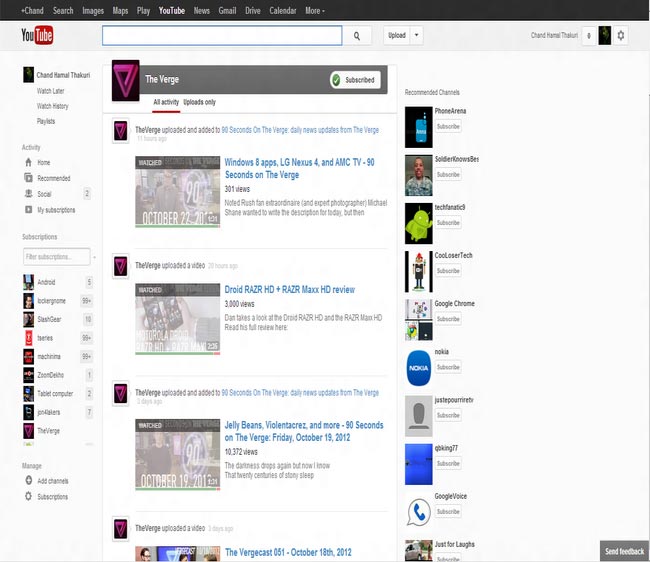The height and width of the screenshot is (562, 650).
Task: Open the PhoneArena channel avatar
Action: point(419,127)
